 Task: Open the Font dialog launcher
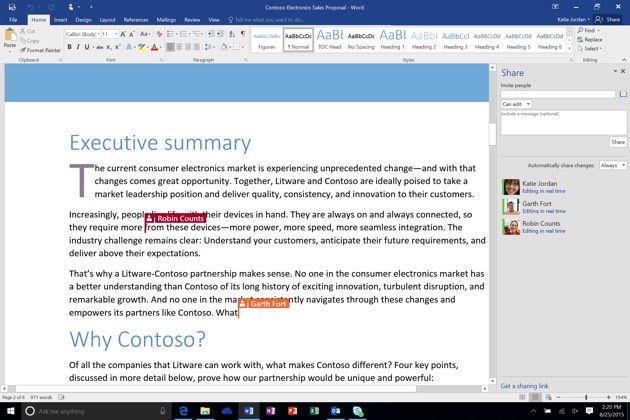point(161,60)
